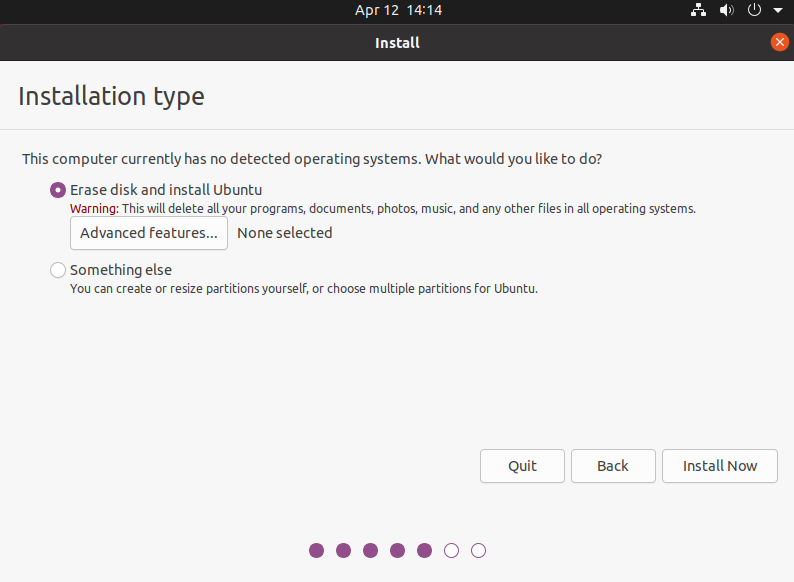Click the Install Now button
This screenshot has height=582, width=794.
[x=720, y=466]
